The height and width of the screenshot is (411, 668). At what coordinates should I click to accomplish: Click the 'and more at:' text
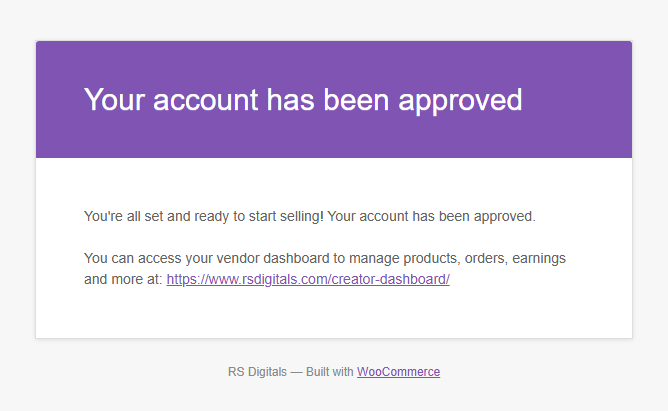click(123, 279)
